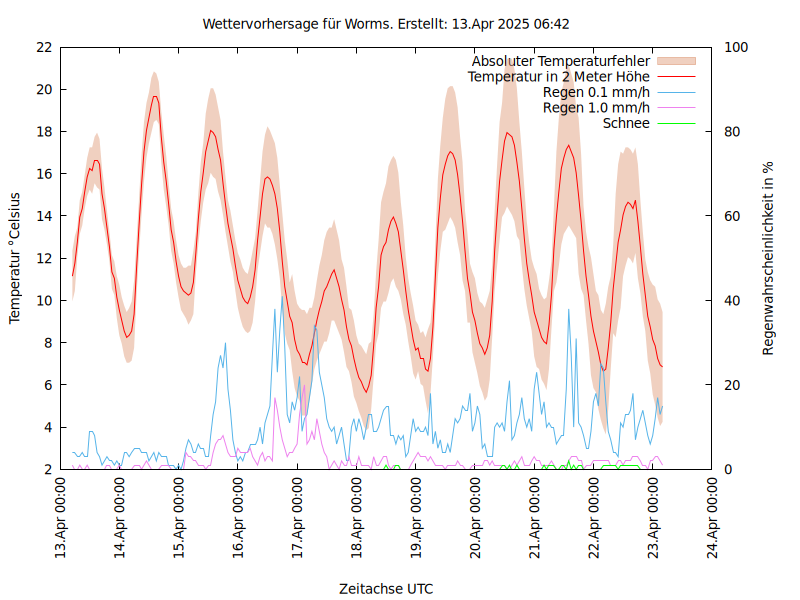Click the Schnee legend entry
Image resolution: width=800 pixels, height=600 pixels.
626,123
